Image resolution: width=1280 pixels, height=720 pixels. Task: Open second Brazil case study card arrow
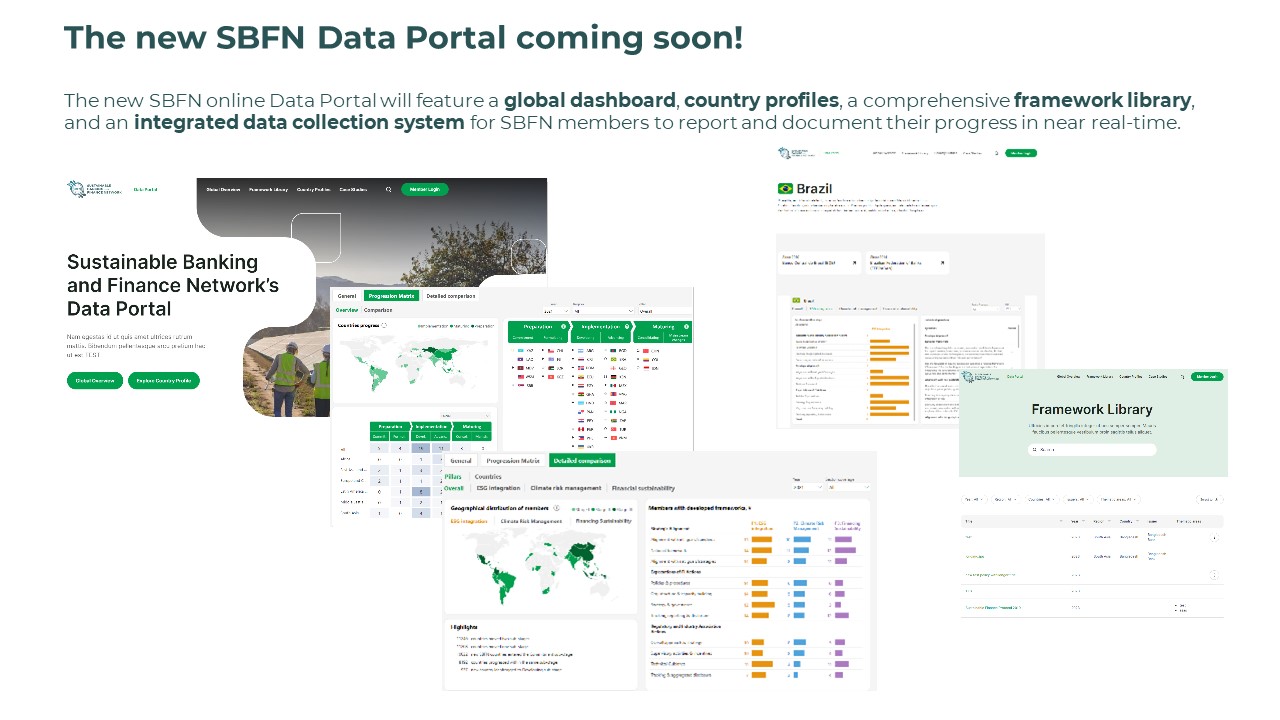[942, 263]
